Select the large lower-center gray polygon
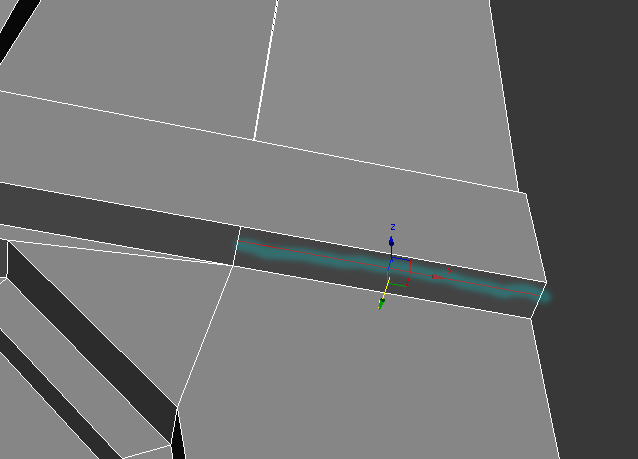The width and height of the screenshot is (638, 459). click(x=370, y=380)
